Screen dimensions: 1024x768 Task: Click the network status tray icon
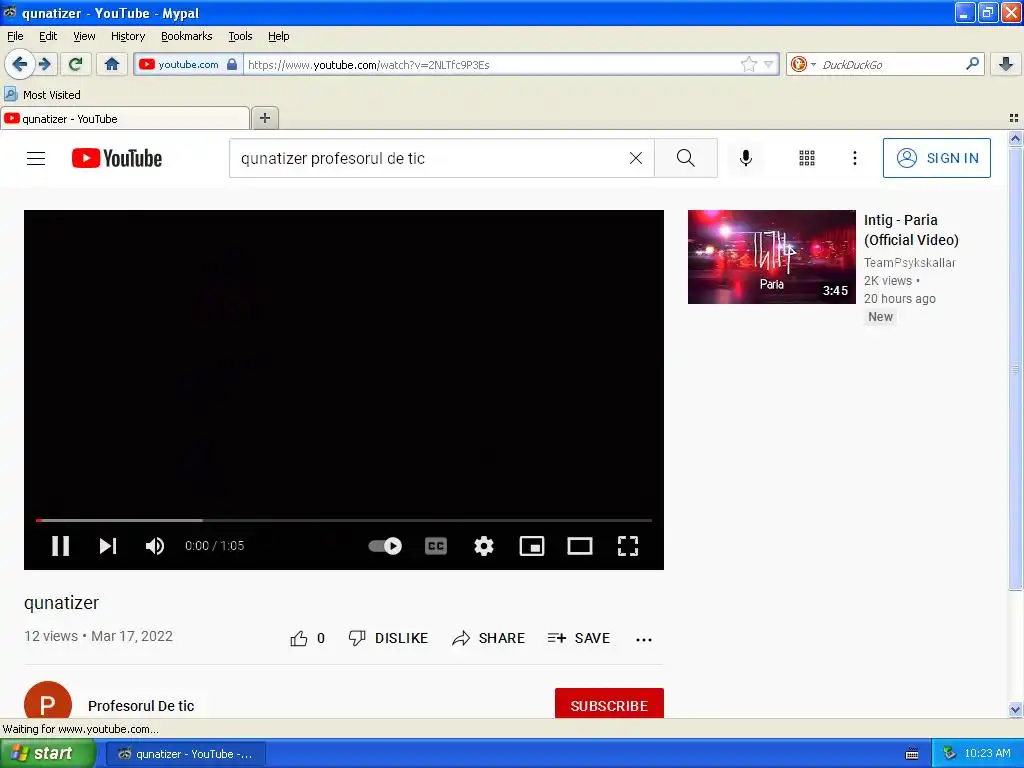coord(950,754)
